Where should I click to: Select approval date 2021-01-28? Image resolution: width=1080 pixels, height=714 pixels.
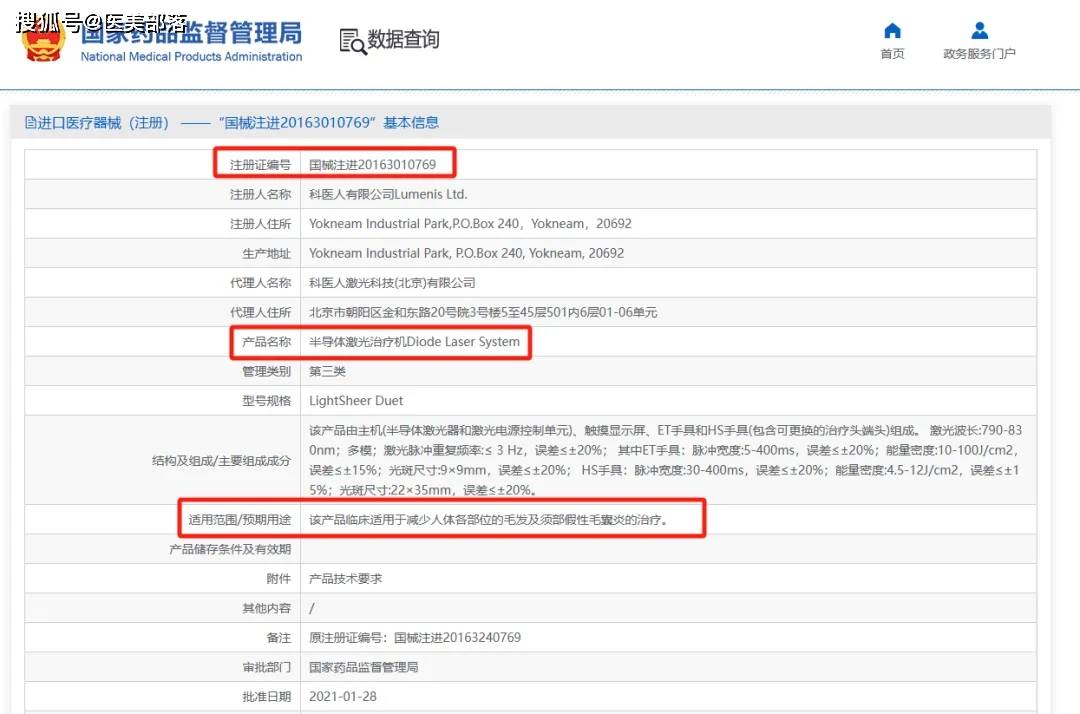(342, 696)
